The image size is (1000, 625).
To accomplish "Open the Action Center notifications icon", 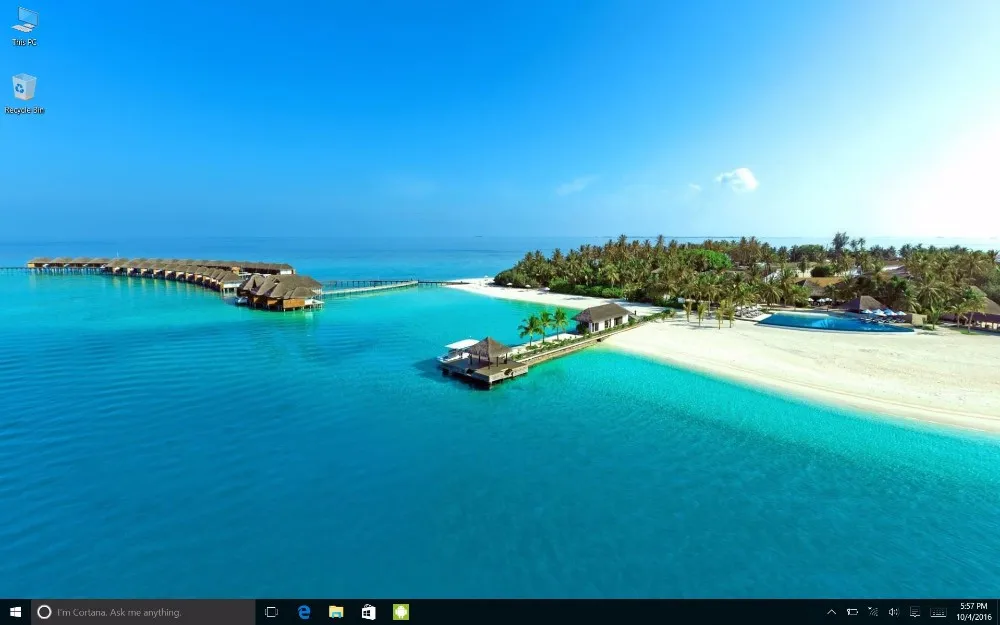I will click(x=915, y=612).
